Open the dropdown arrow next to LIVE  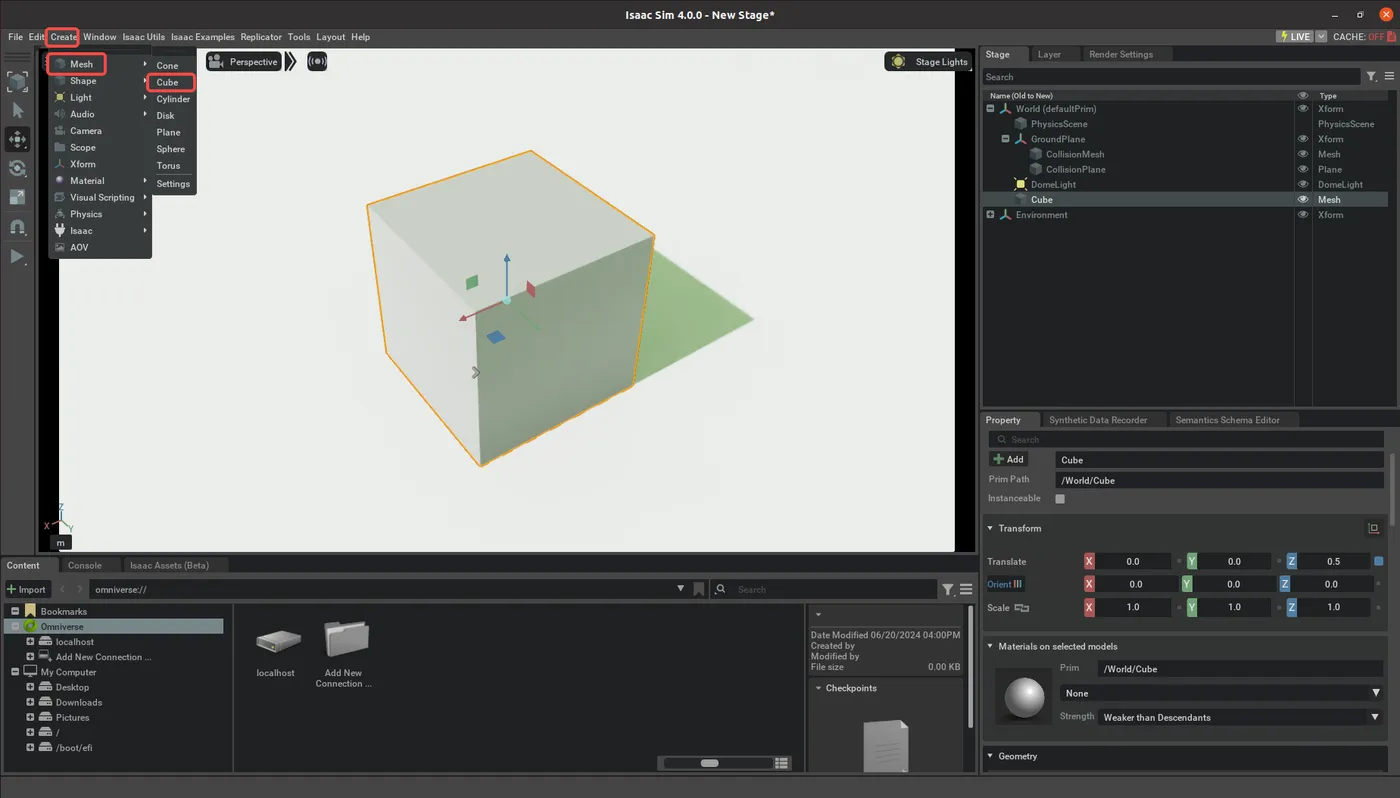[1321, 37]
